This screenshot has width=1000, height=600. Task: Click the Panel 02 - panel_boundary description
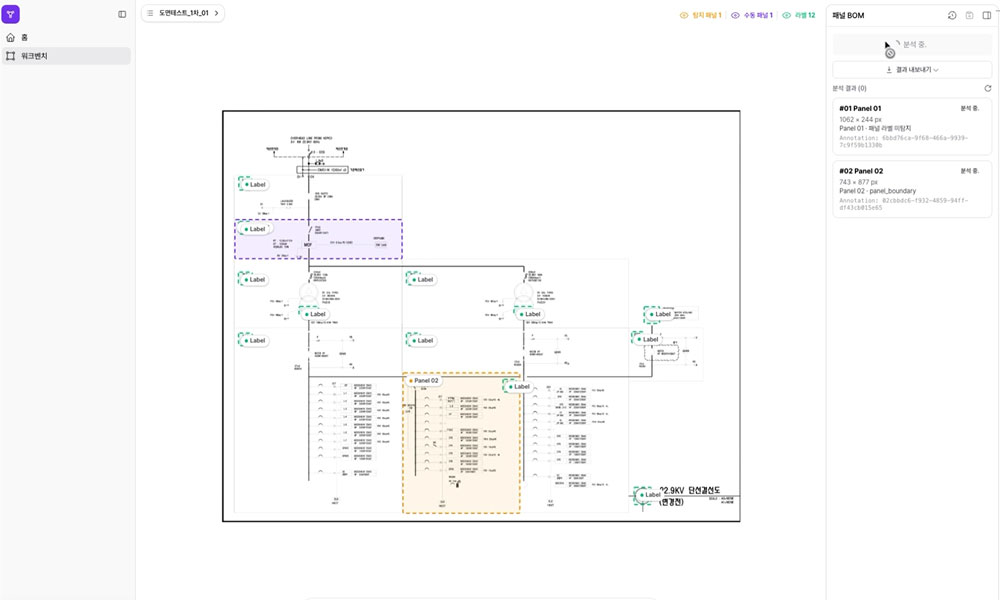click(878, 191)
